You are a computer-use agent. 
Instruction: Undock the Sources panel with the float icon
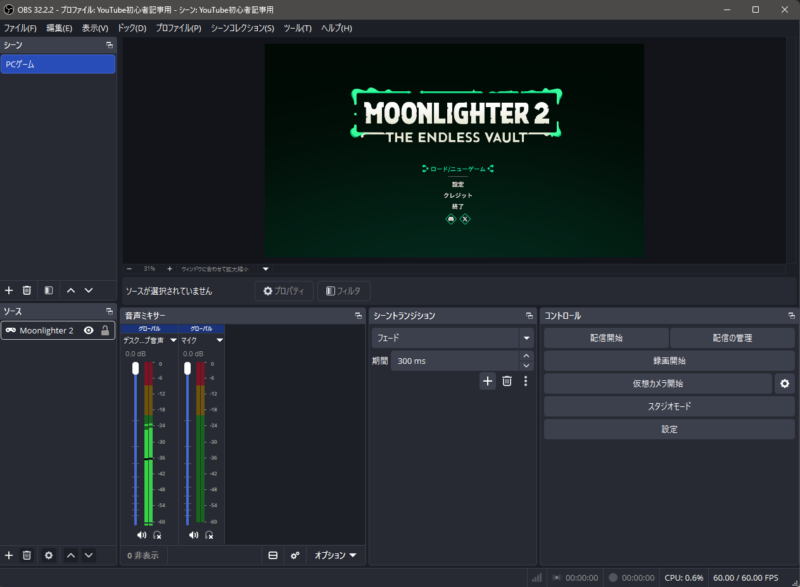coord(109,311)
